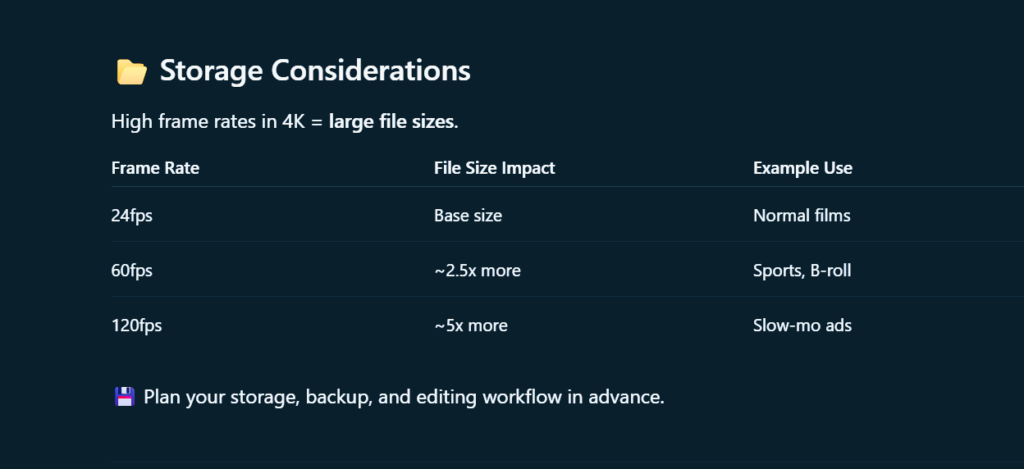The height and width of the screenshot is (469, 1024).
Task: Click the folder emoji icon beside Storage Considerations
Action: tap(132, 72)
